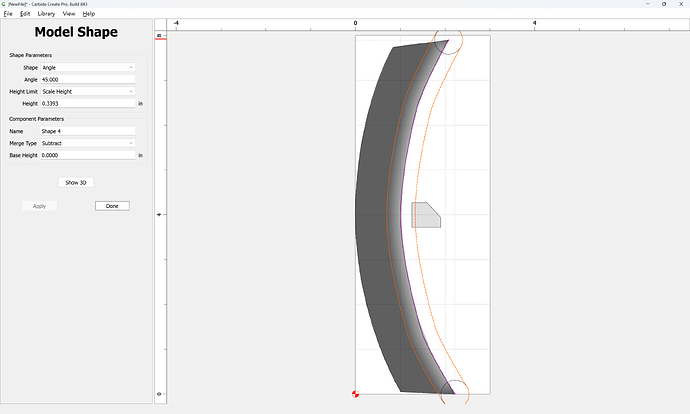690x414 pixels.
Task: Open the Help menu
Action: pos(88,14)
